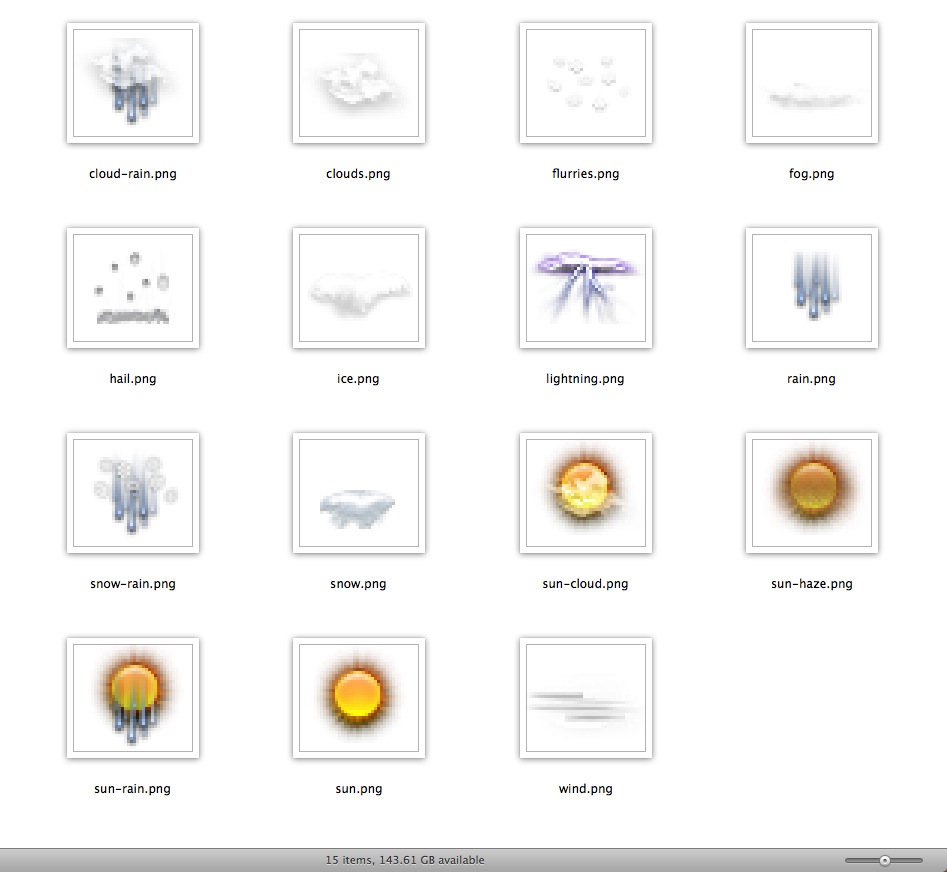
Task: Click the rain.png file name label
Action: point(812,379)
